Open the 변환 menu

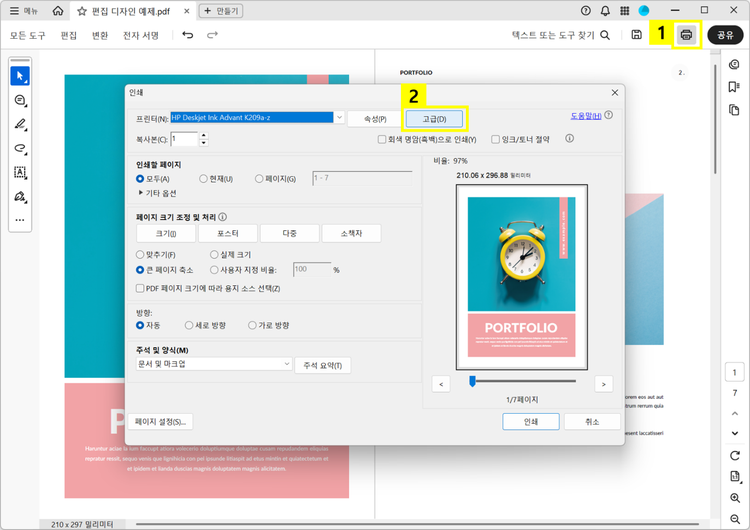100,35
